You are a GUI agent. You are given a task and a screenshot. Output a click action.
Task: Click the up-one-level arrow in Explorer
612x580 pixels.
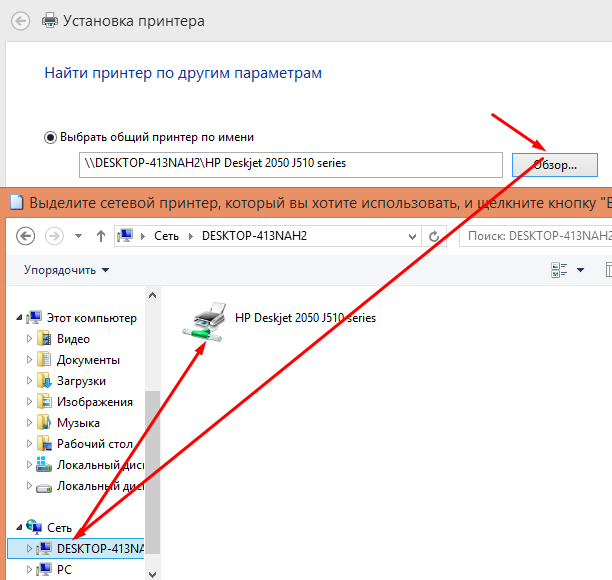(x=101, y=236)
